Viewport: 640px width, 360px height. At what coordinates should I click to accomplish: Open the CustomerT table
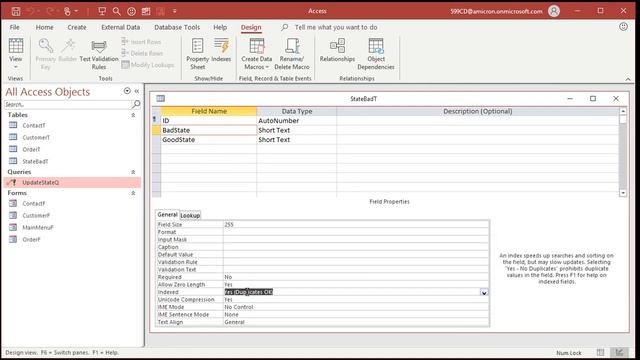click(x=36, y=137)
